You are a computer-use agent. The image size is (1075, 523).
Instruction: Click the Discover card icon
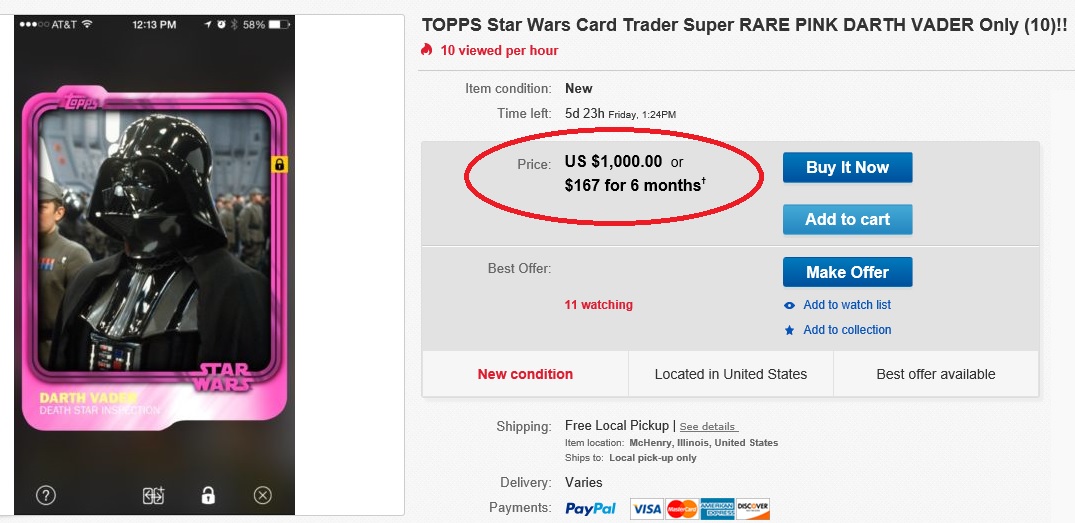pos(752,509)
